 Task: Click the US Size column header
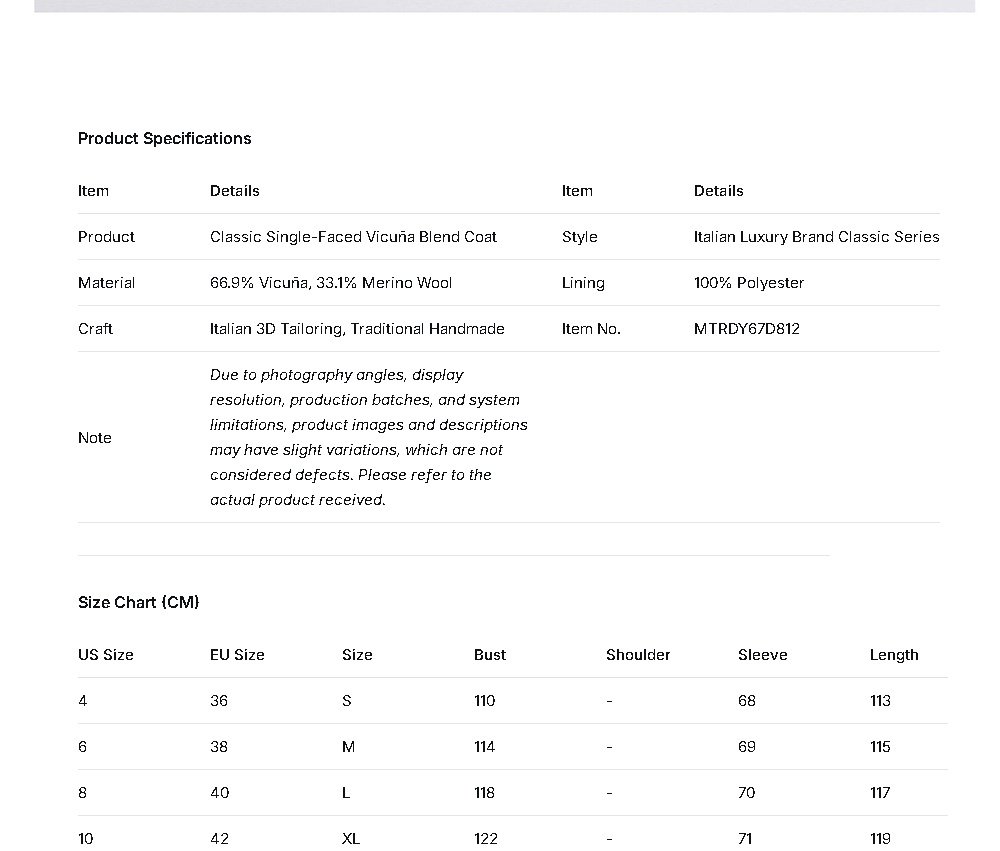105,655
